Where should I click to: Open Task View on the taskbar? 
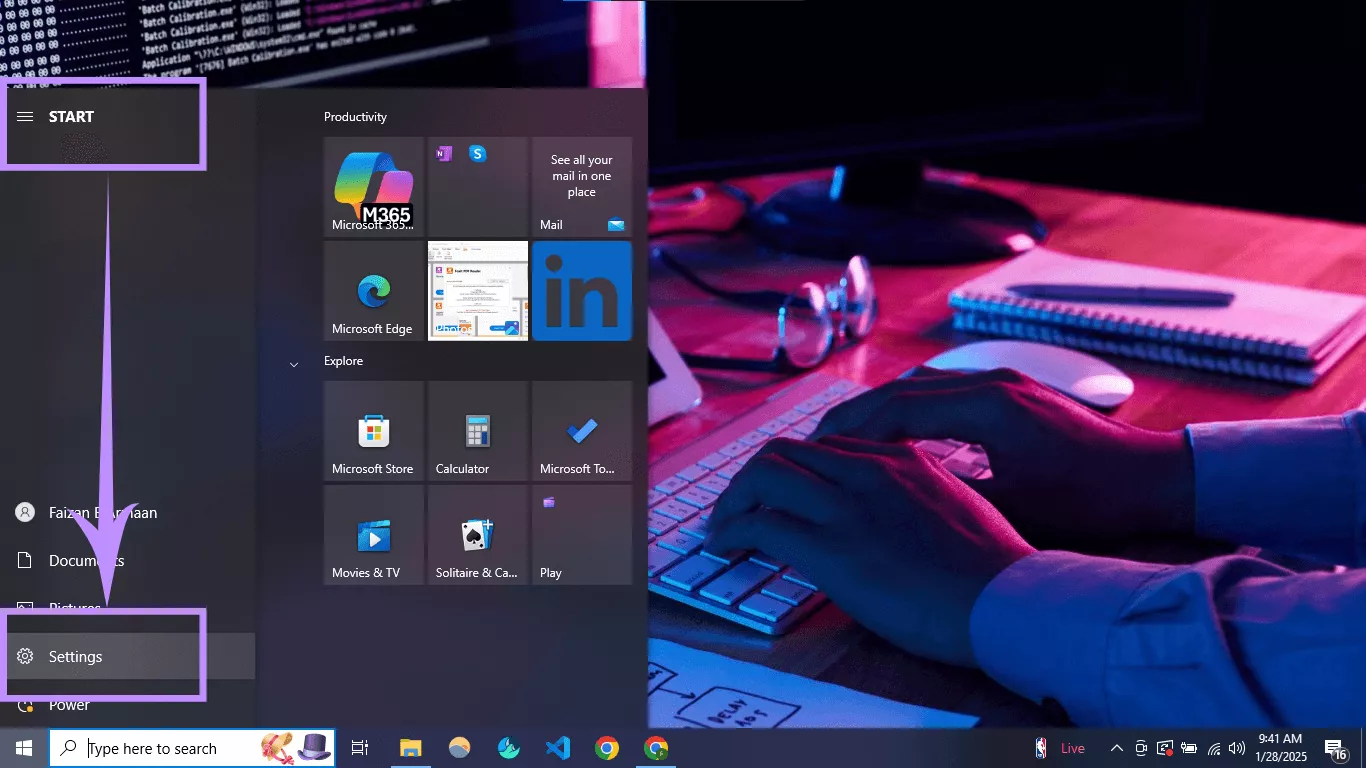[359, 747]
